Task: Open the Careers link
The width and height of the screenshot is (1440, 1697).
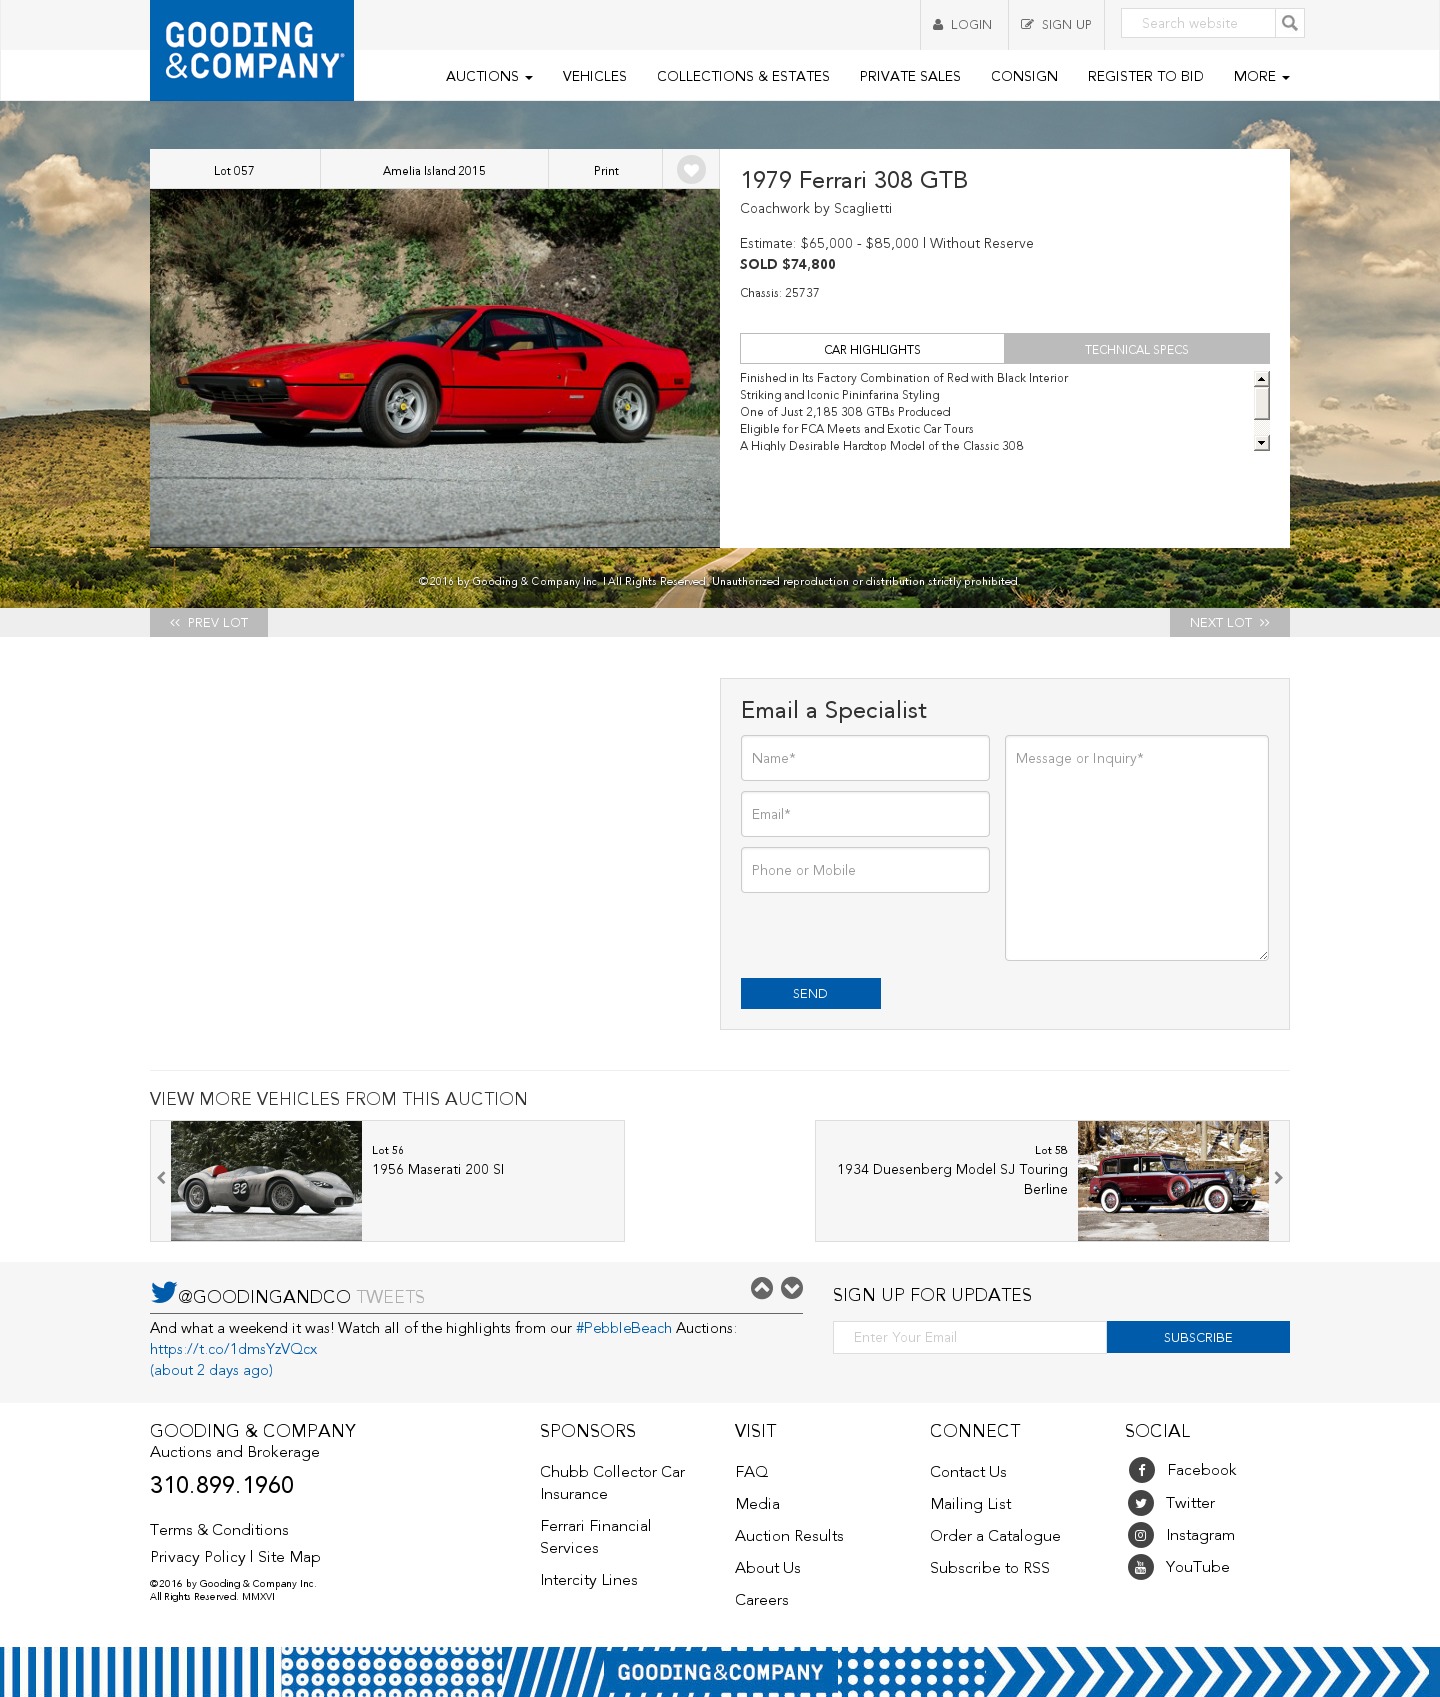Action: (x=762, y=1600)
